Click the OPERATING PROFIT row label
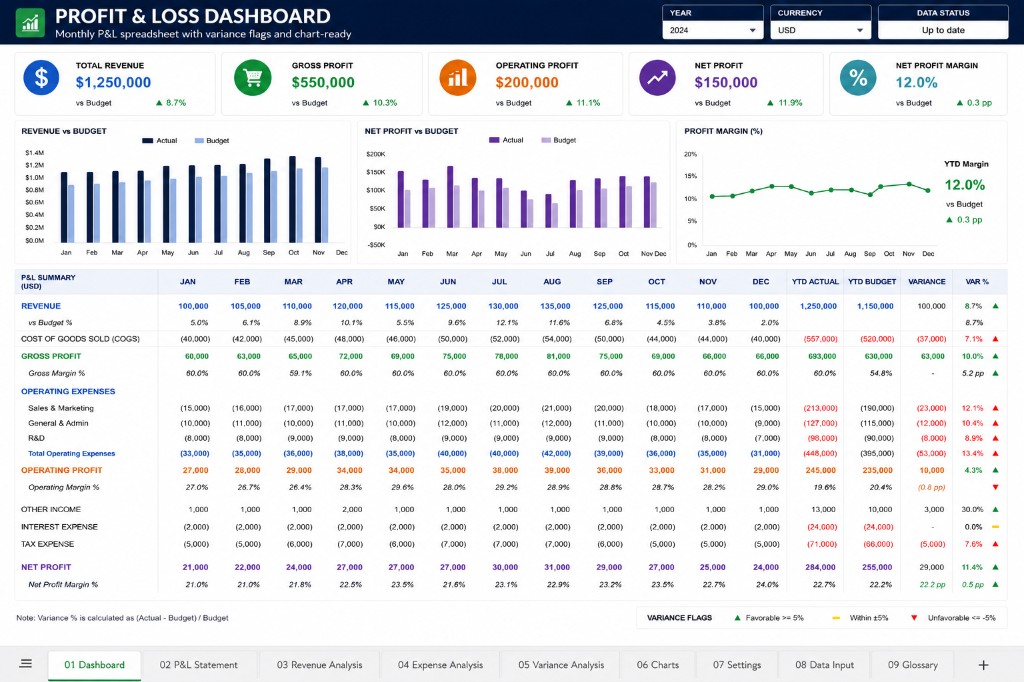 click(x=61, y=470)
